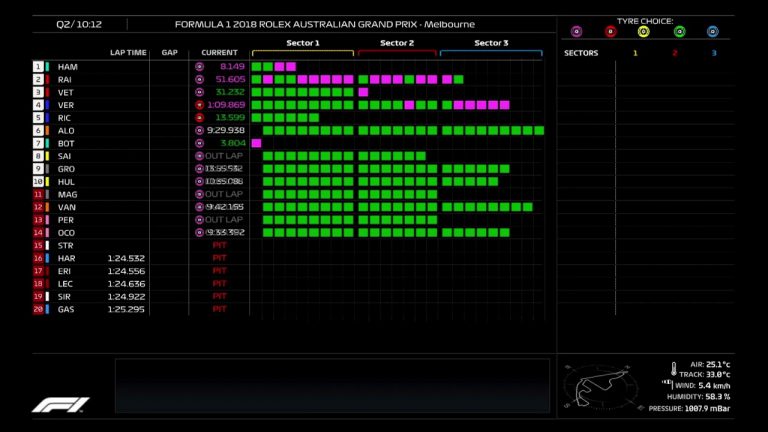Viewport: 768px width, 432px height.
Task: Select driver GAS in position 20
Action: click(66, 309)
